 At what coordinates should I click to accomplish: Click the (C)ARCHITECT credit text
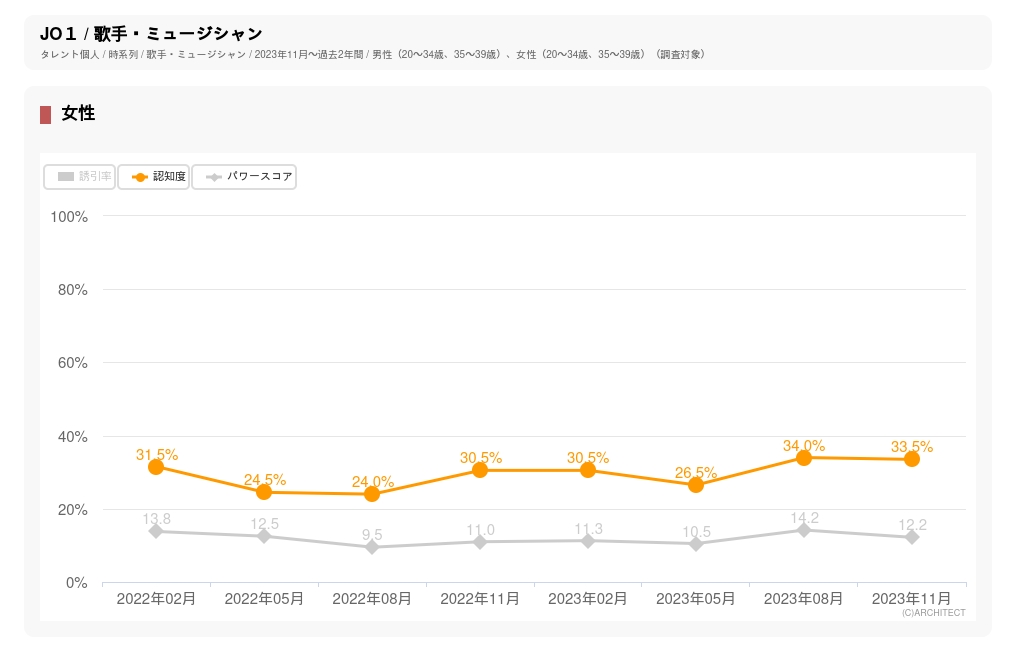coord(933,613)
